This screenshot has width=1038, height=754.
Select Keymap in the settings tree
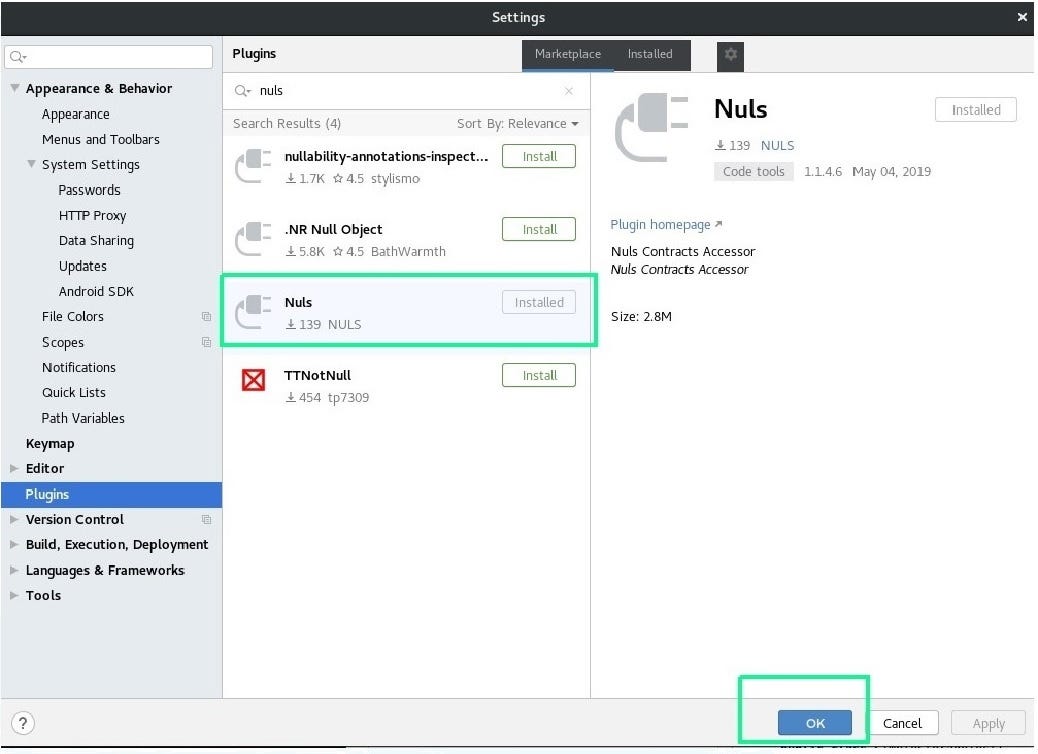tap(50, 444)
